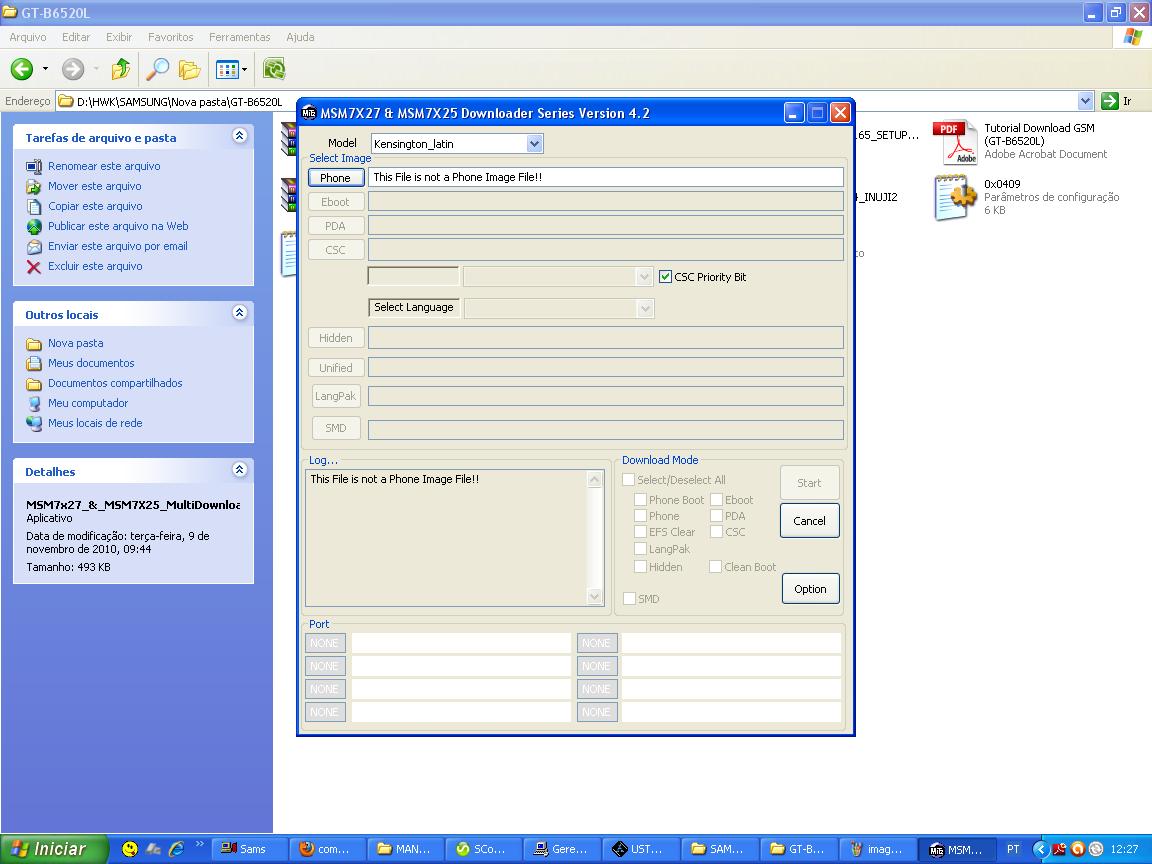Click the smiley quick launch icon
Viewport: 1152px width, 864px height.
coord(129,849)
